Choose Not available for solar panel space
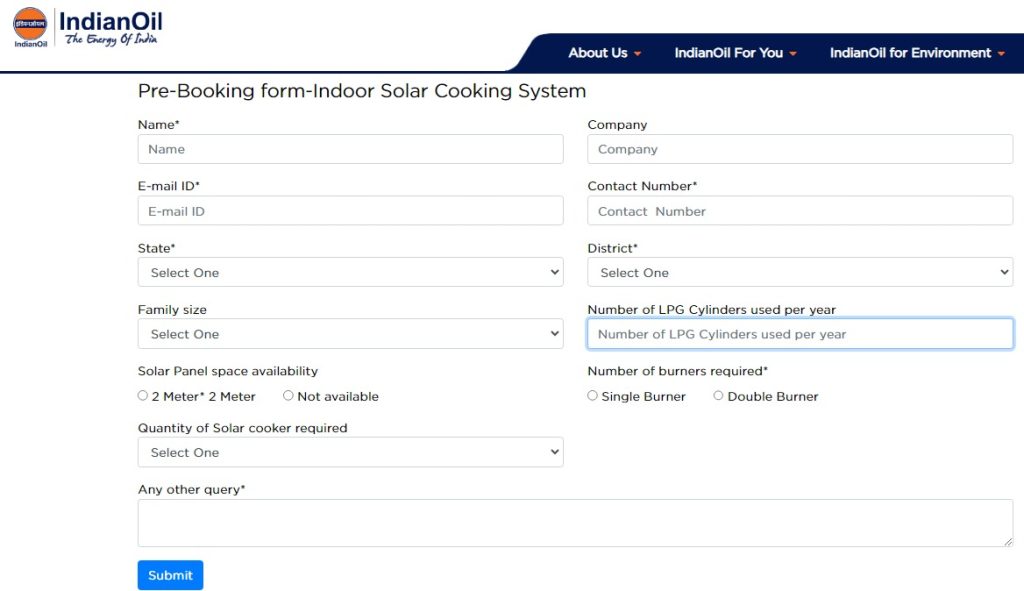 pos(288,396)
